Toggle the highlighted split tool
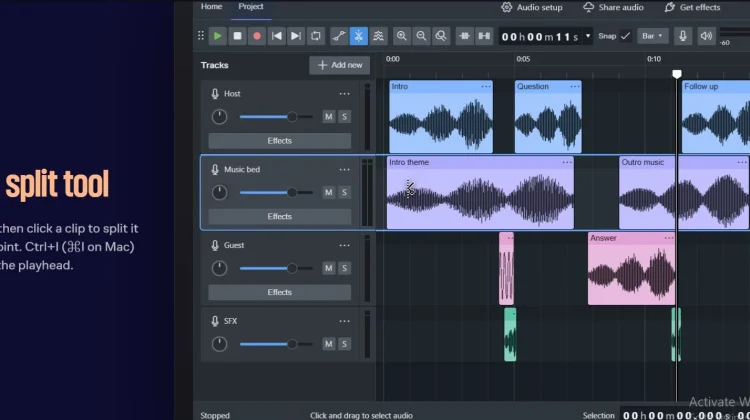The width and height of the screenshot is (750, 420). click(x=358, y=36)
